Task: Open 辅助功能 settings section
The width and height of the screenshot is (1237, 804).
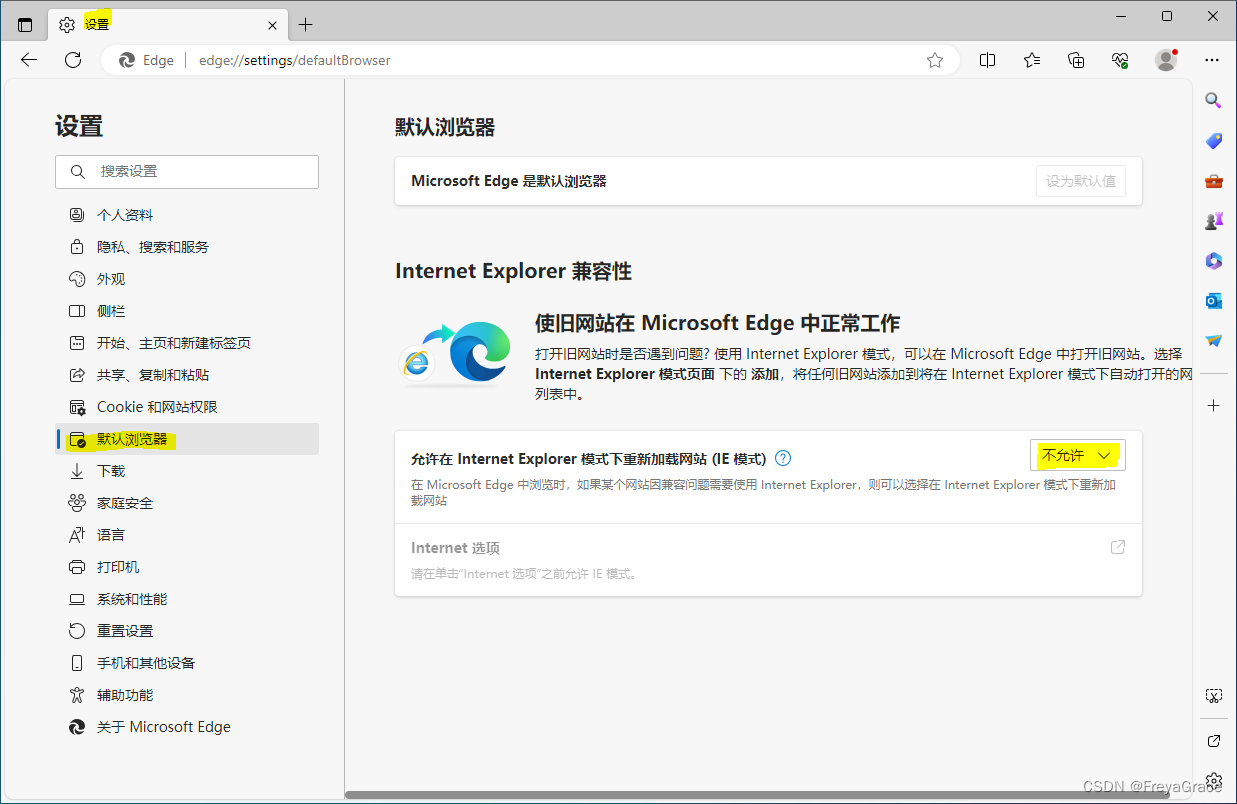Action: click(187, 695)
